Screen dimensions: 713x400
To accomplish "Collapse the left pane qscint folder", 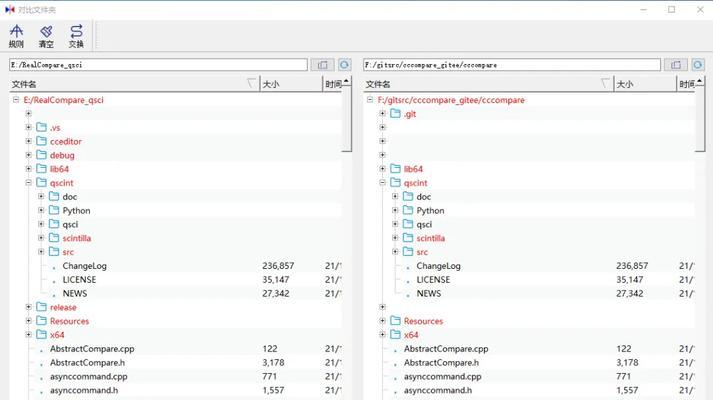I will pos(29,183).
